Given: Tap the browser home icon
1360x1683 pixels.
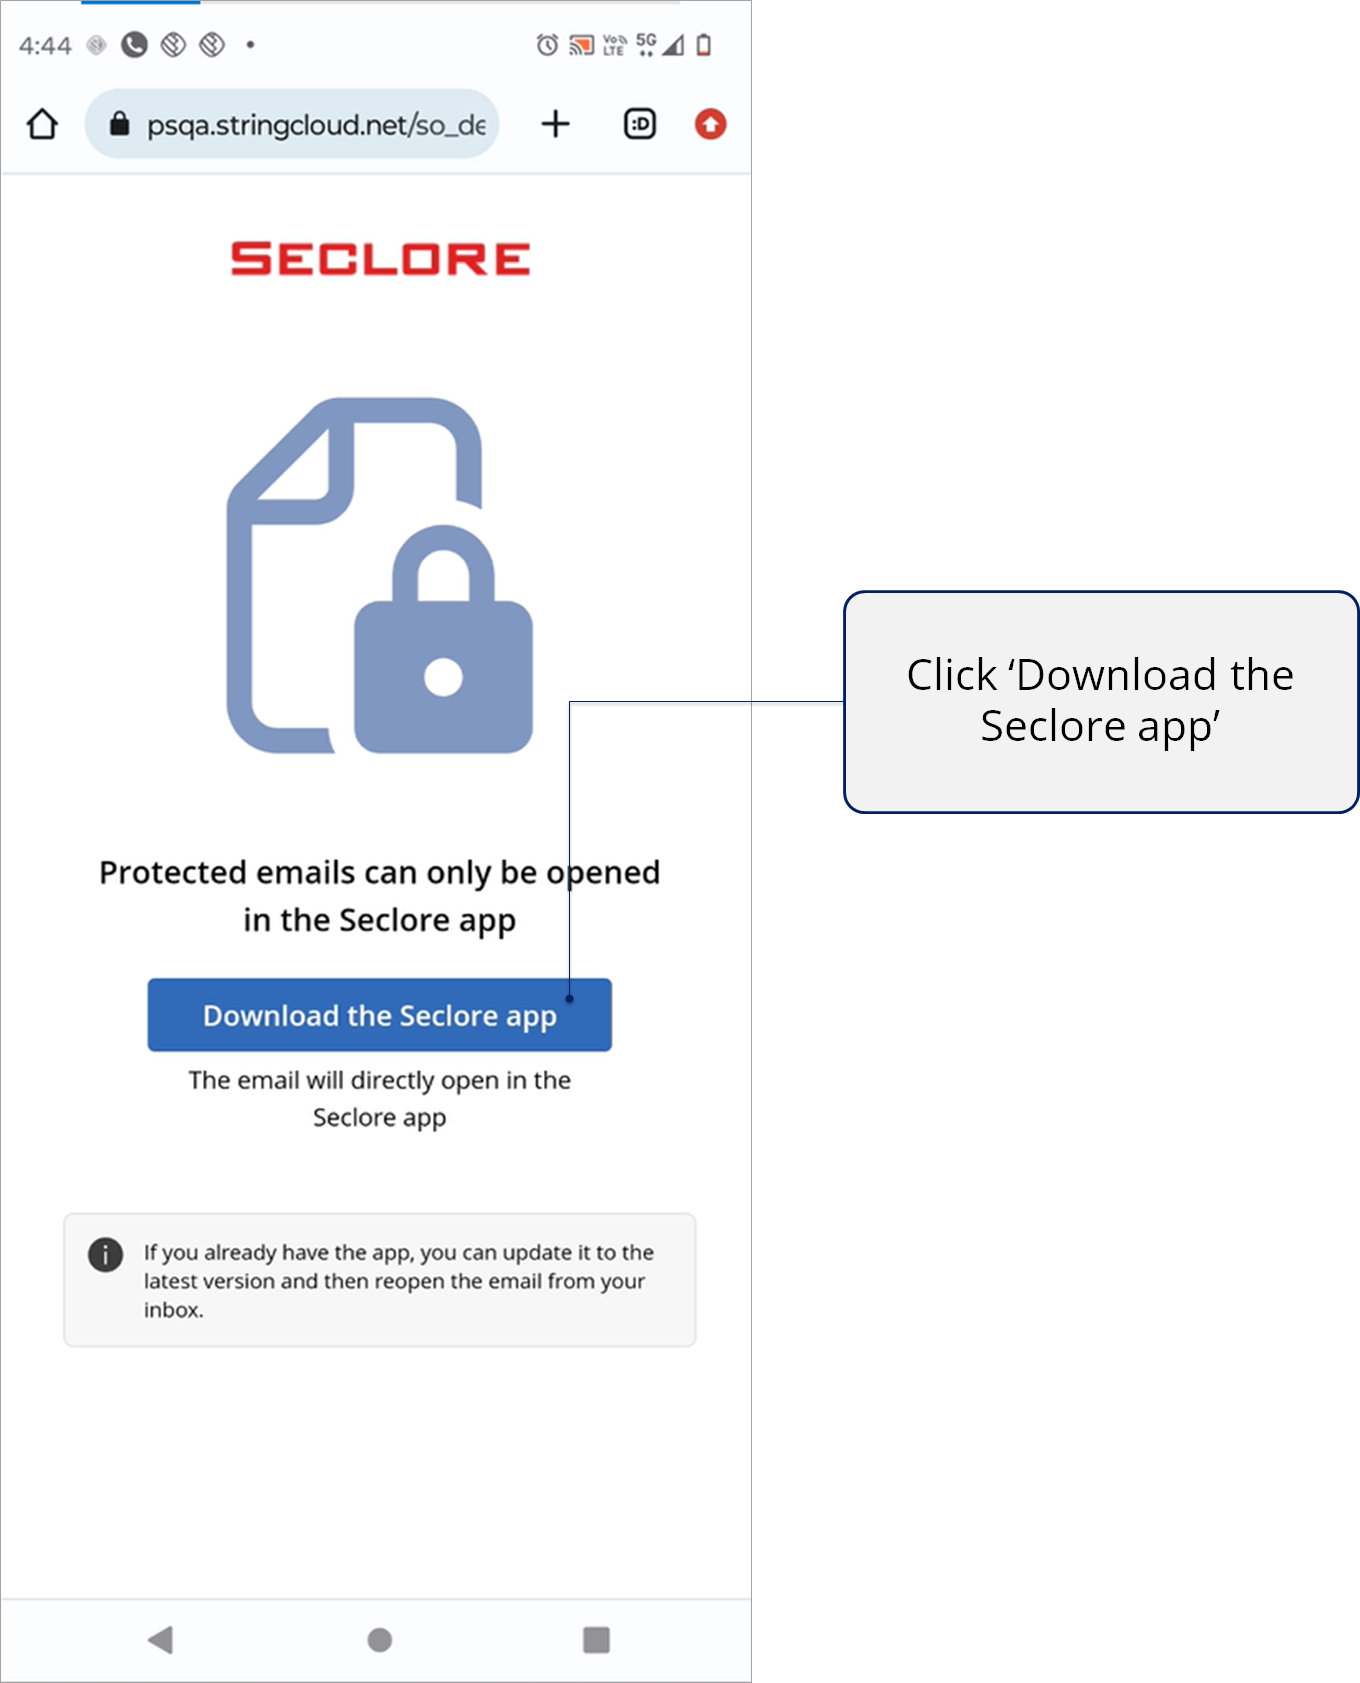Looking at the screenshot, I should [42, 124].
